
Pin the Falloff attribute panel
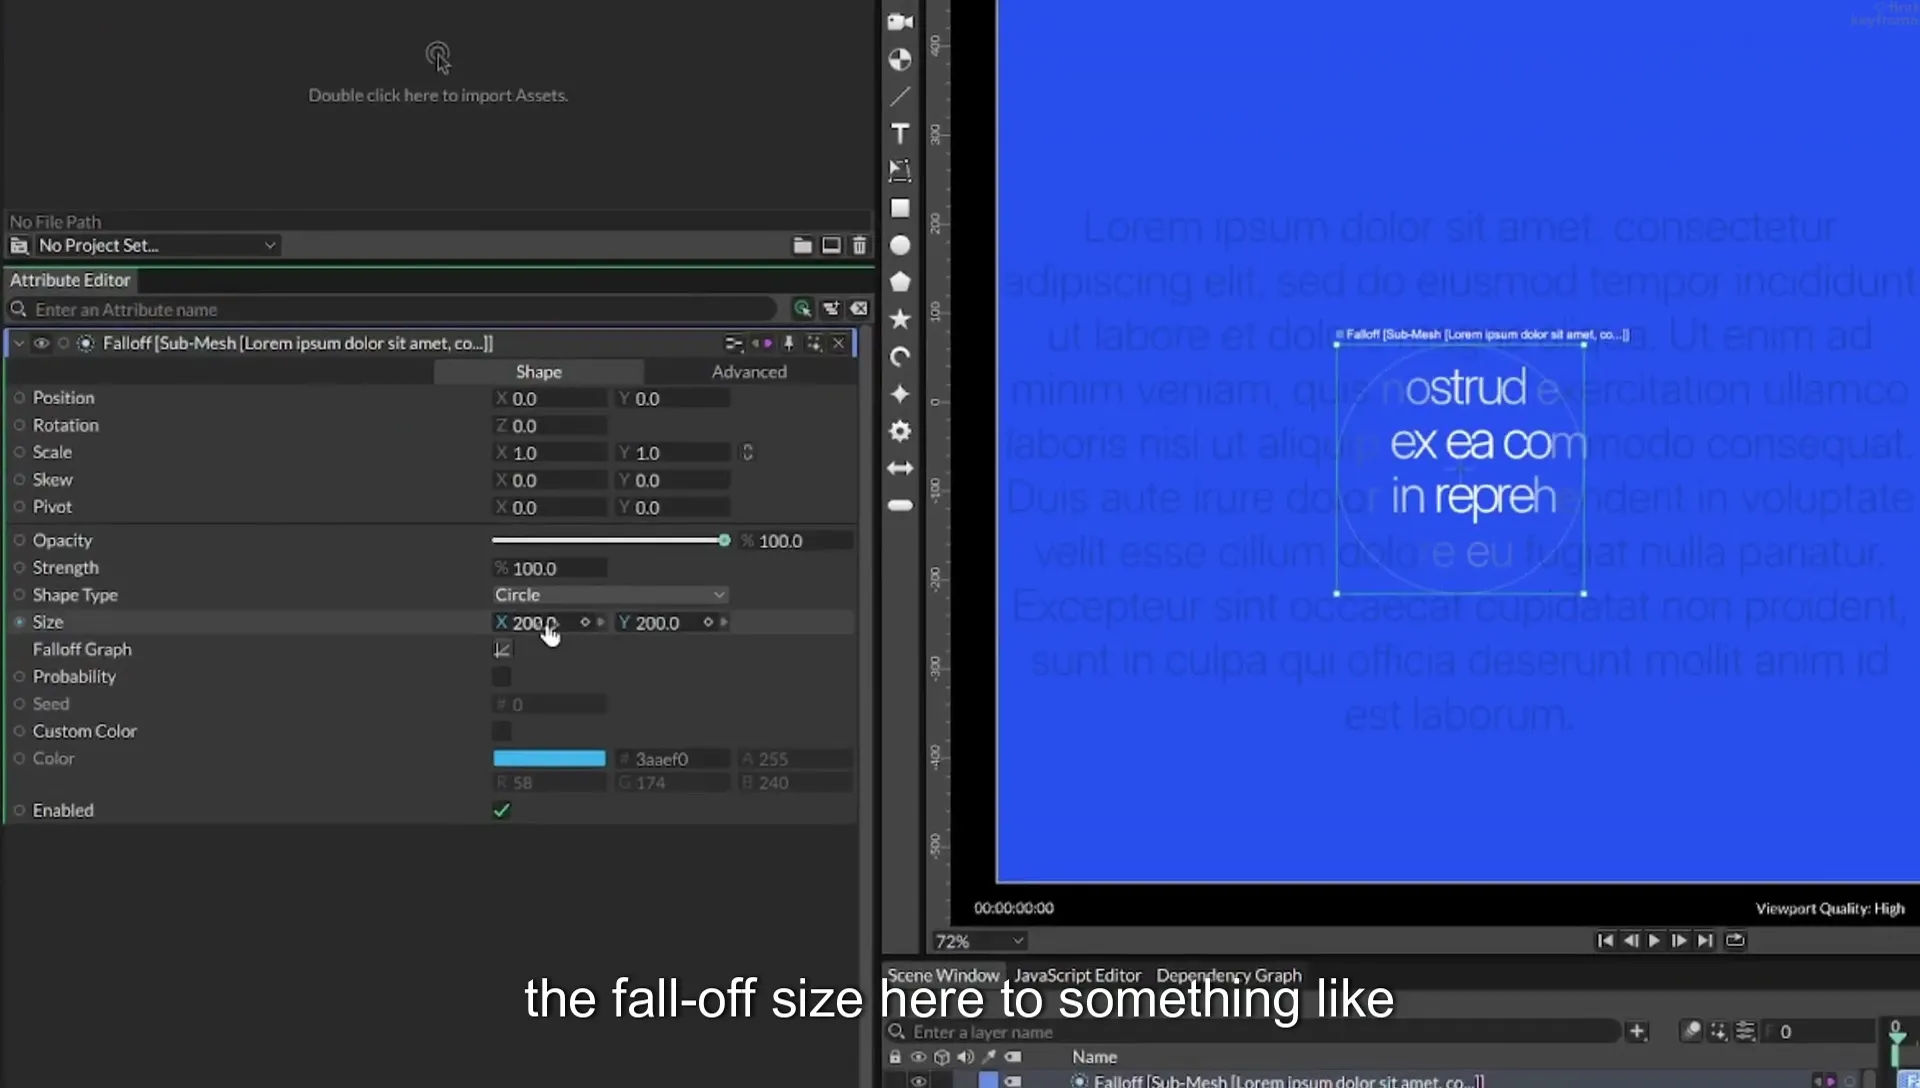pos(788,343)
